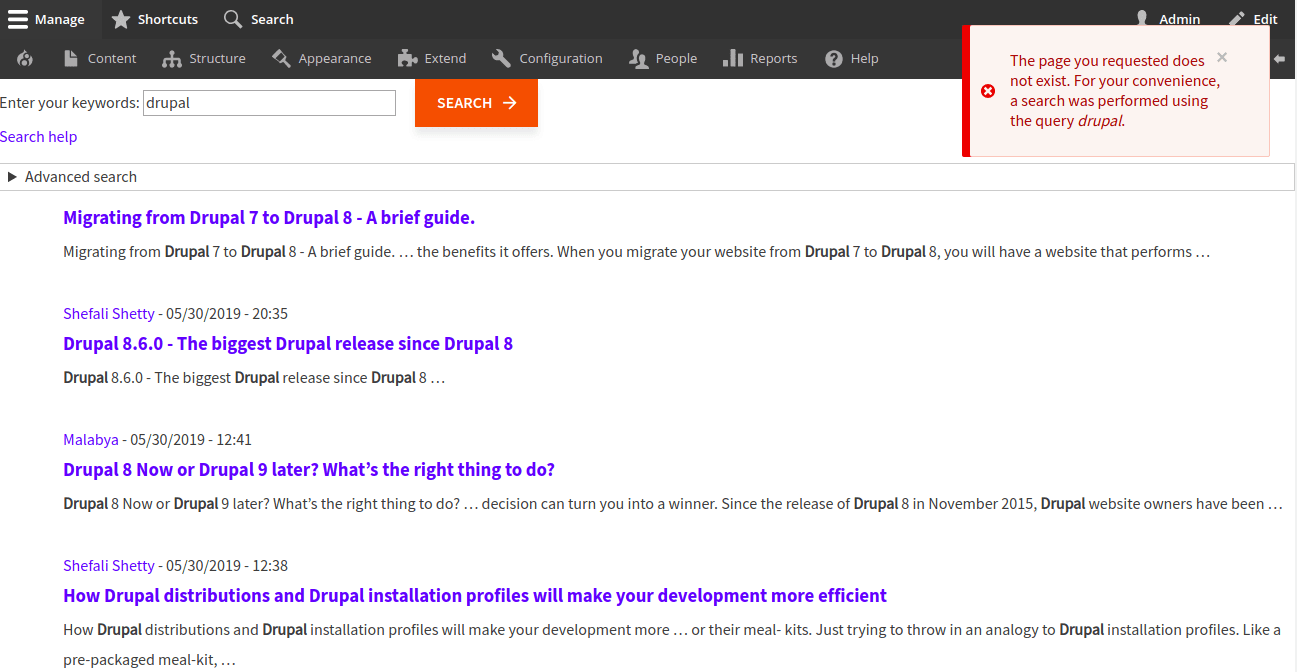The image size is (1297, 672).
Task: Click the toolbar orientation arrow icon
Action: click(1279, 59)
